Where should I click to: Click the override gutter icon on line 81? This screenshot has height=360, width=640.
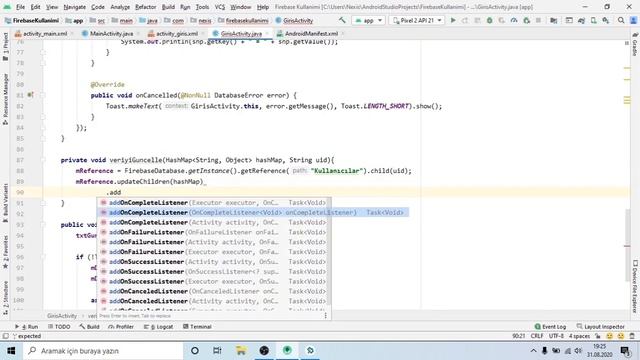pos(30,95)
